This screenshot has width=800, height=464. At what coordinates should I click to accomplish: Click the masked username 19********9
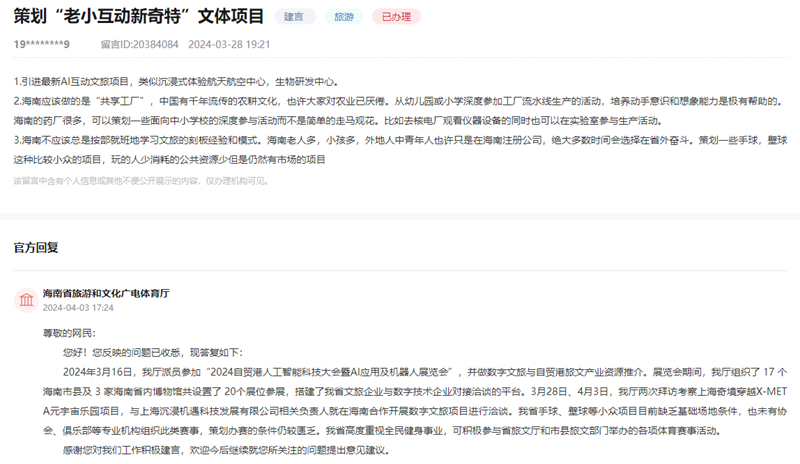42,45
